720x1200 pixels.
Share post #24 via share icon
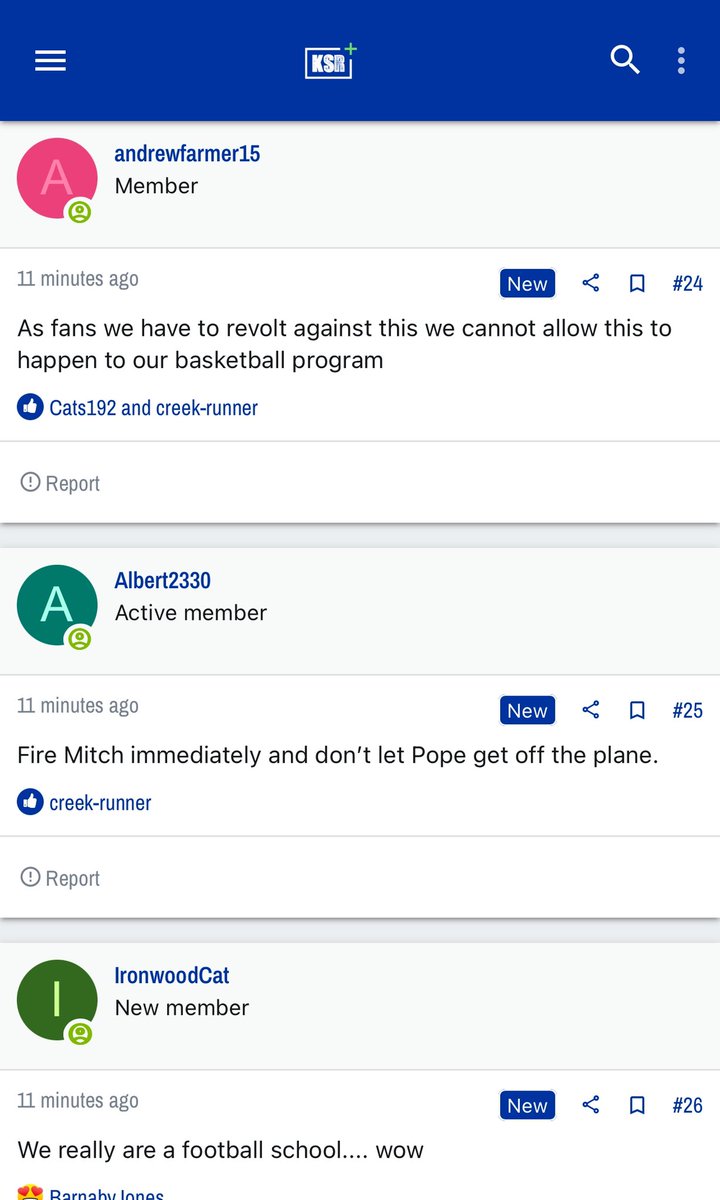click(x=590, y=283)
